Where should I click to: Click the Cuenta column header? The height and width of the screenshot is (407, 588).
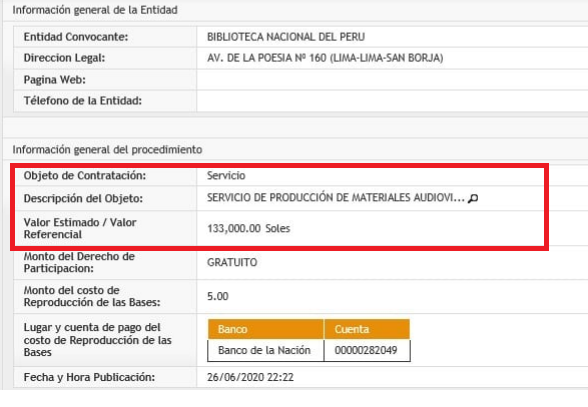(x=367, y=329)
